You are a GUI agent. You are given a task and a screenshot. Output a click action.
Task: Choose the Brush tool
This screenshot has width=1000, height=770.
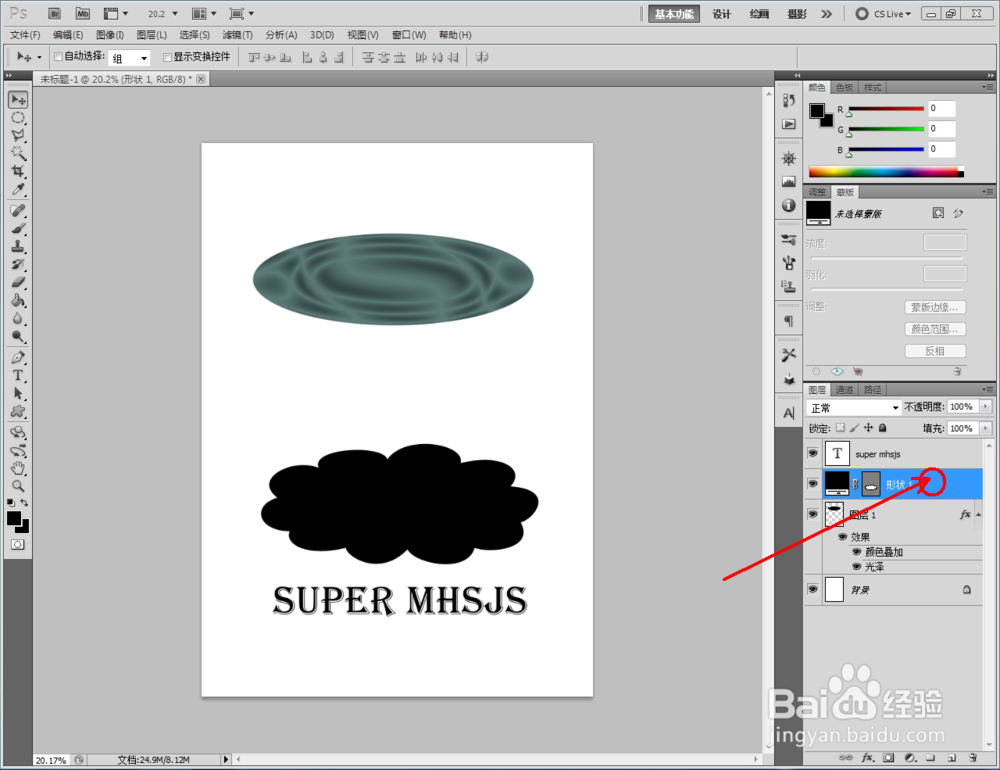click(x=18, y=228)
